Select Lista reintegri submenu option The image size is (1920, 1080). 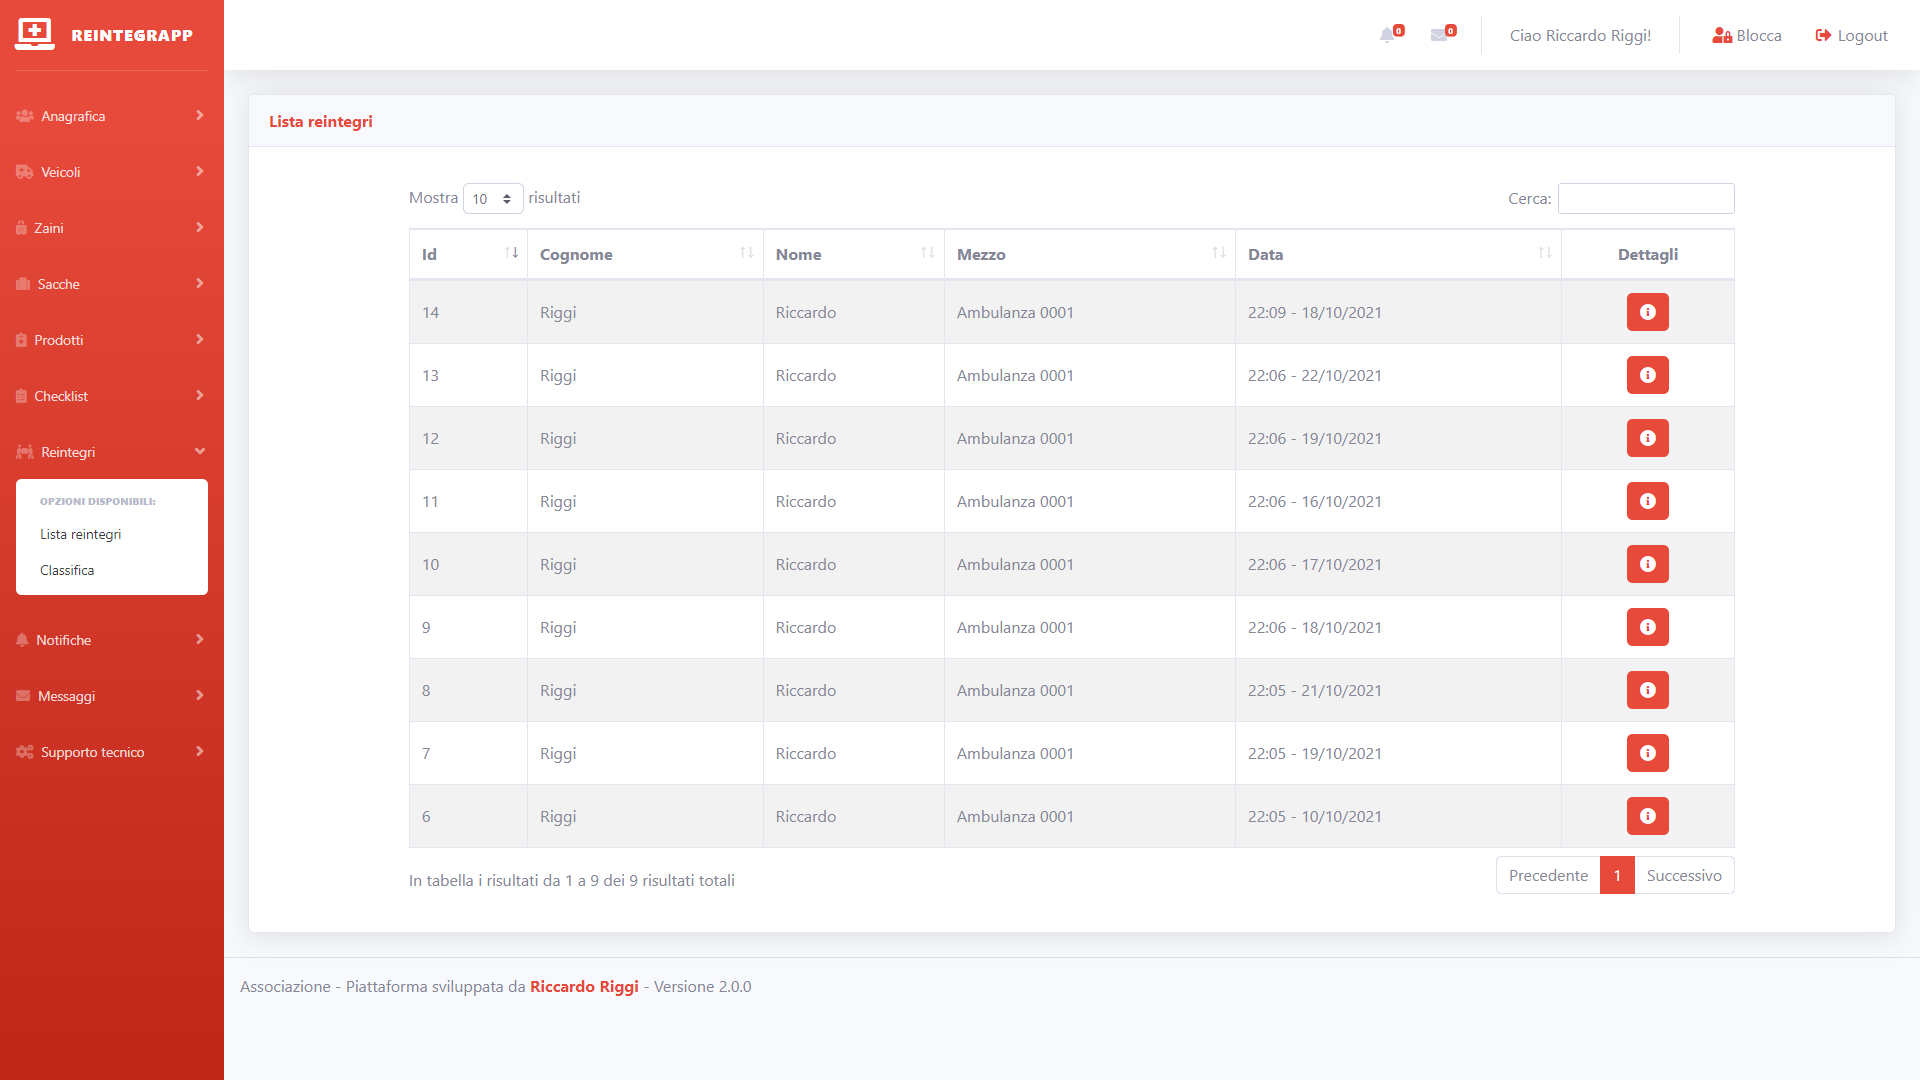[x=81, y=534]
